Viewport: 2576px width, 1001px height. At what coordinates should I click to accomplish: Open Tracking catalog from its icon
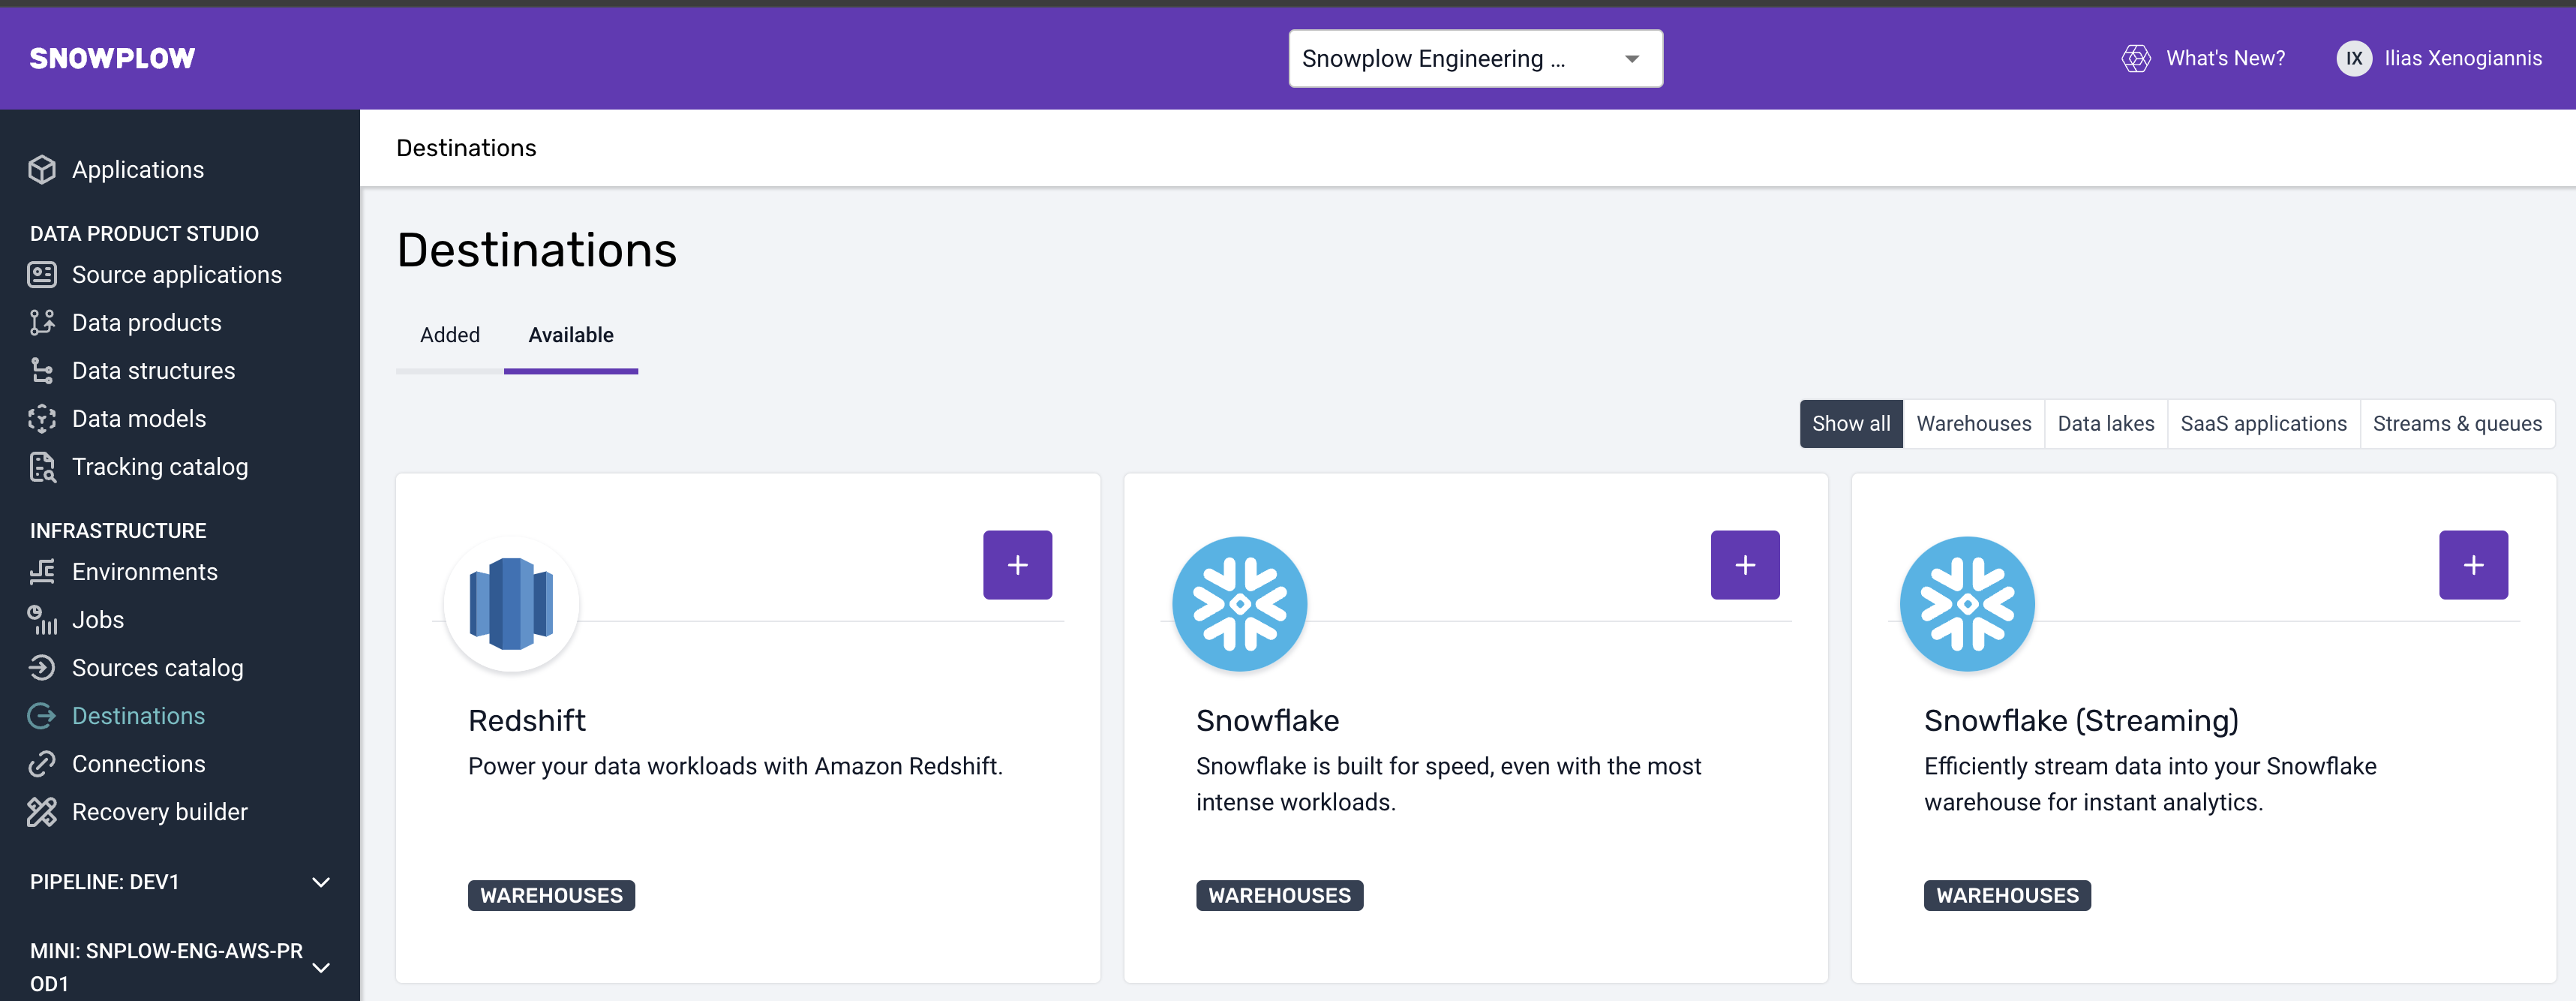click(x=42, y=467)
